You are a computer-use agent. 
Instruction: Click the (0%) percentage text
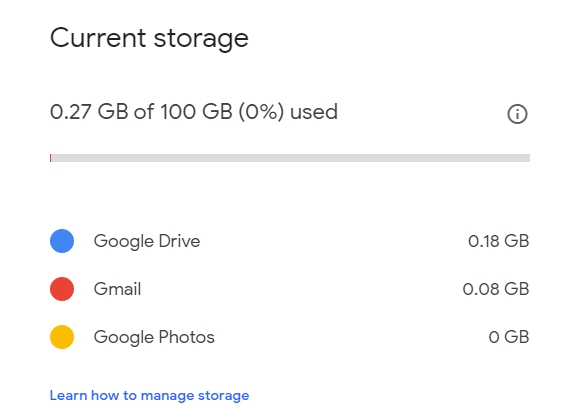261,112
